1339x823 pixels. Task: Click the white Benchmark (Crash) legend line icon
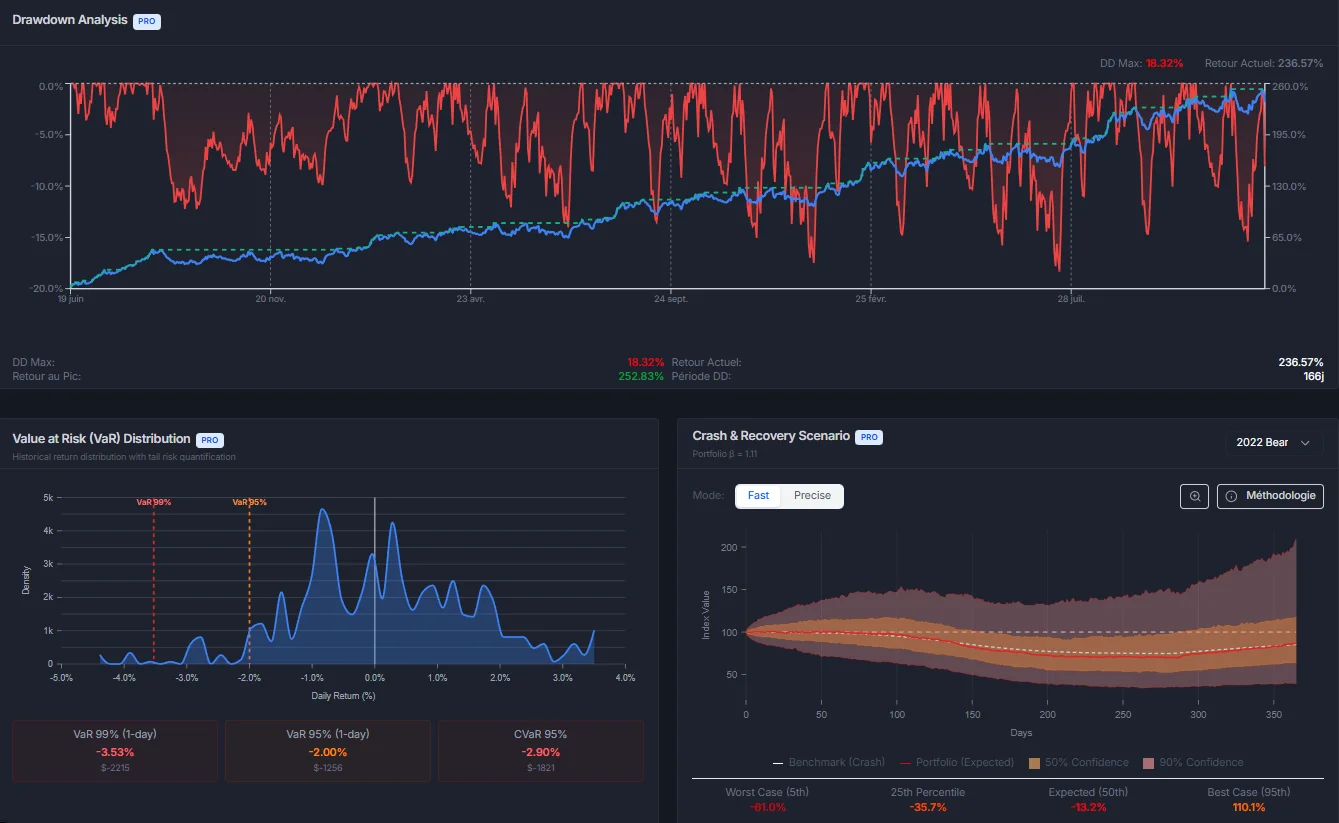(x=775, y=762)
